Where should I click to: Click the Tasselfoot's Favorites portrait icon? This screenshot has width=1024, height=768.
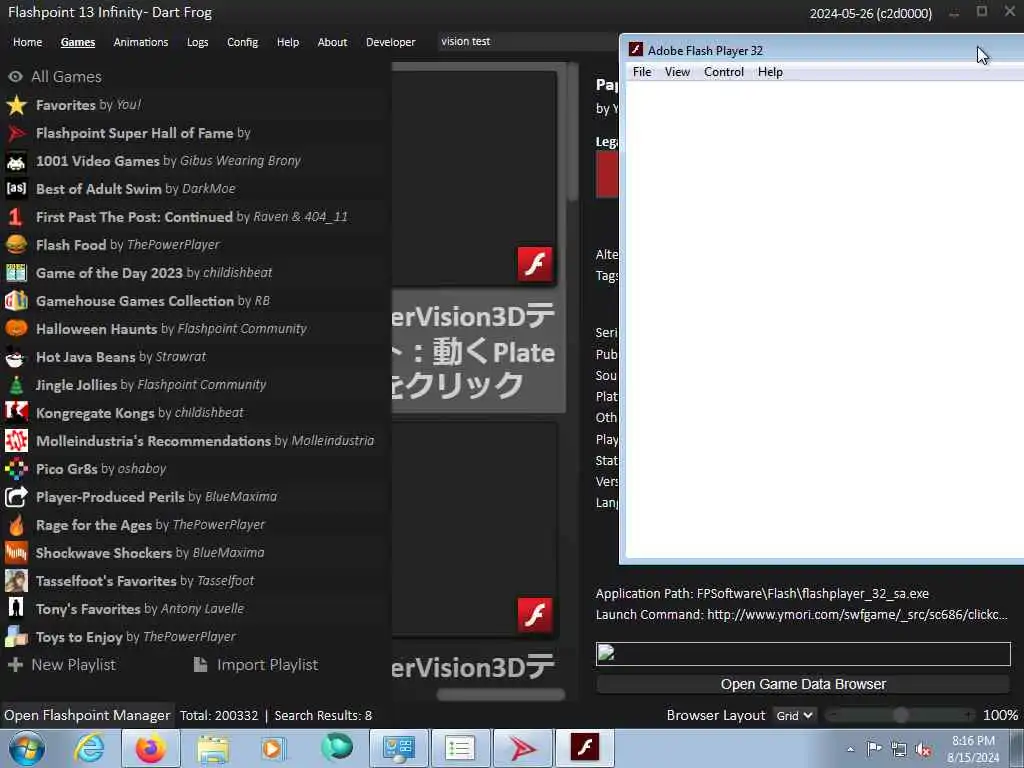pos(16,581)
